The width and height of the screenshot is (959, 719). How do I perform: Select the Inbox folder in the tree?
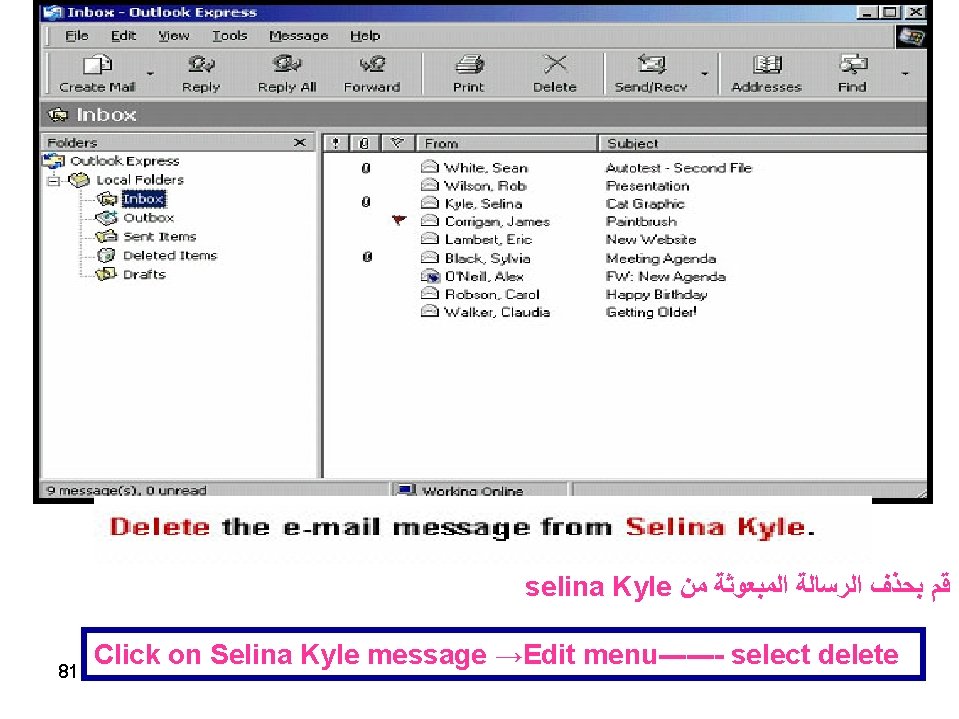143,199
